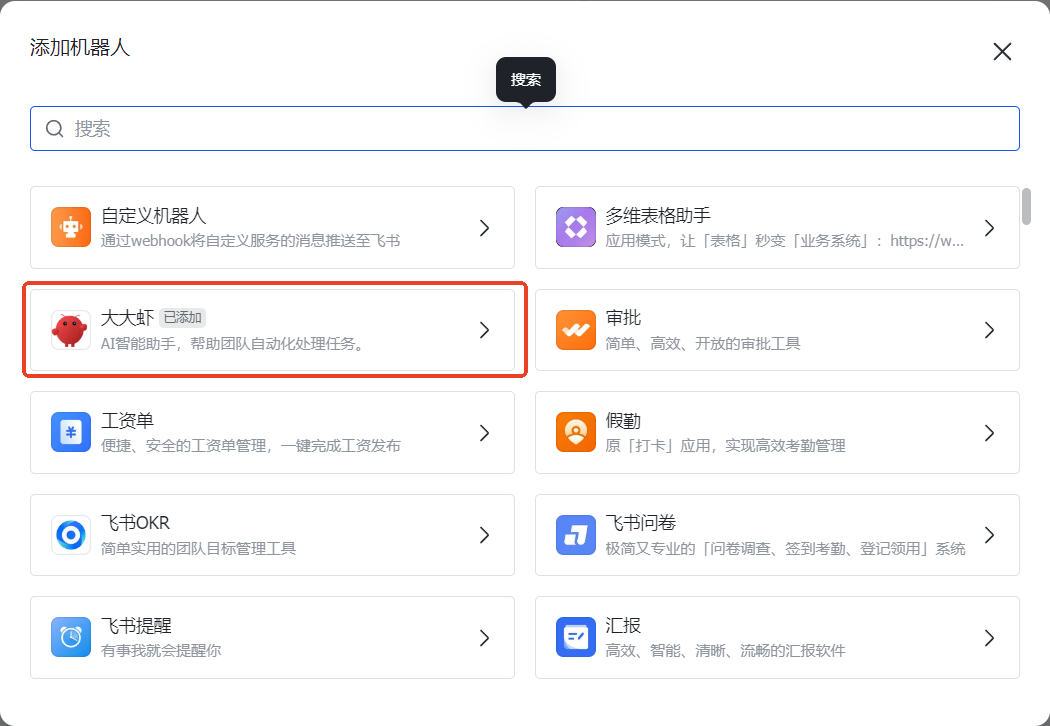The width and height of the screenshot is (1050, 726).
Task: Click the robot list scrollbar thumb
Action: [1026, 206]
